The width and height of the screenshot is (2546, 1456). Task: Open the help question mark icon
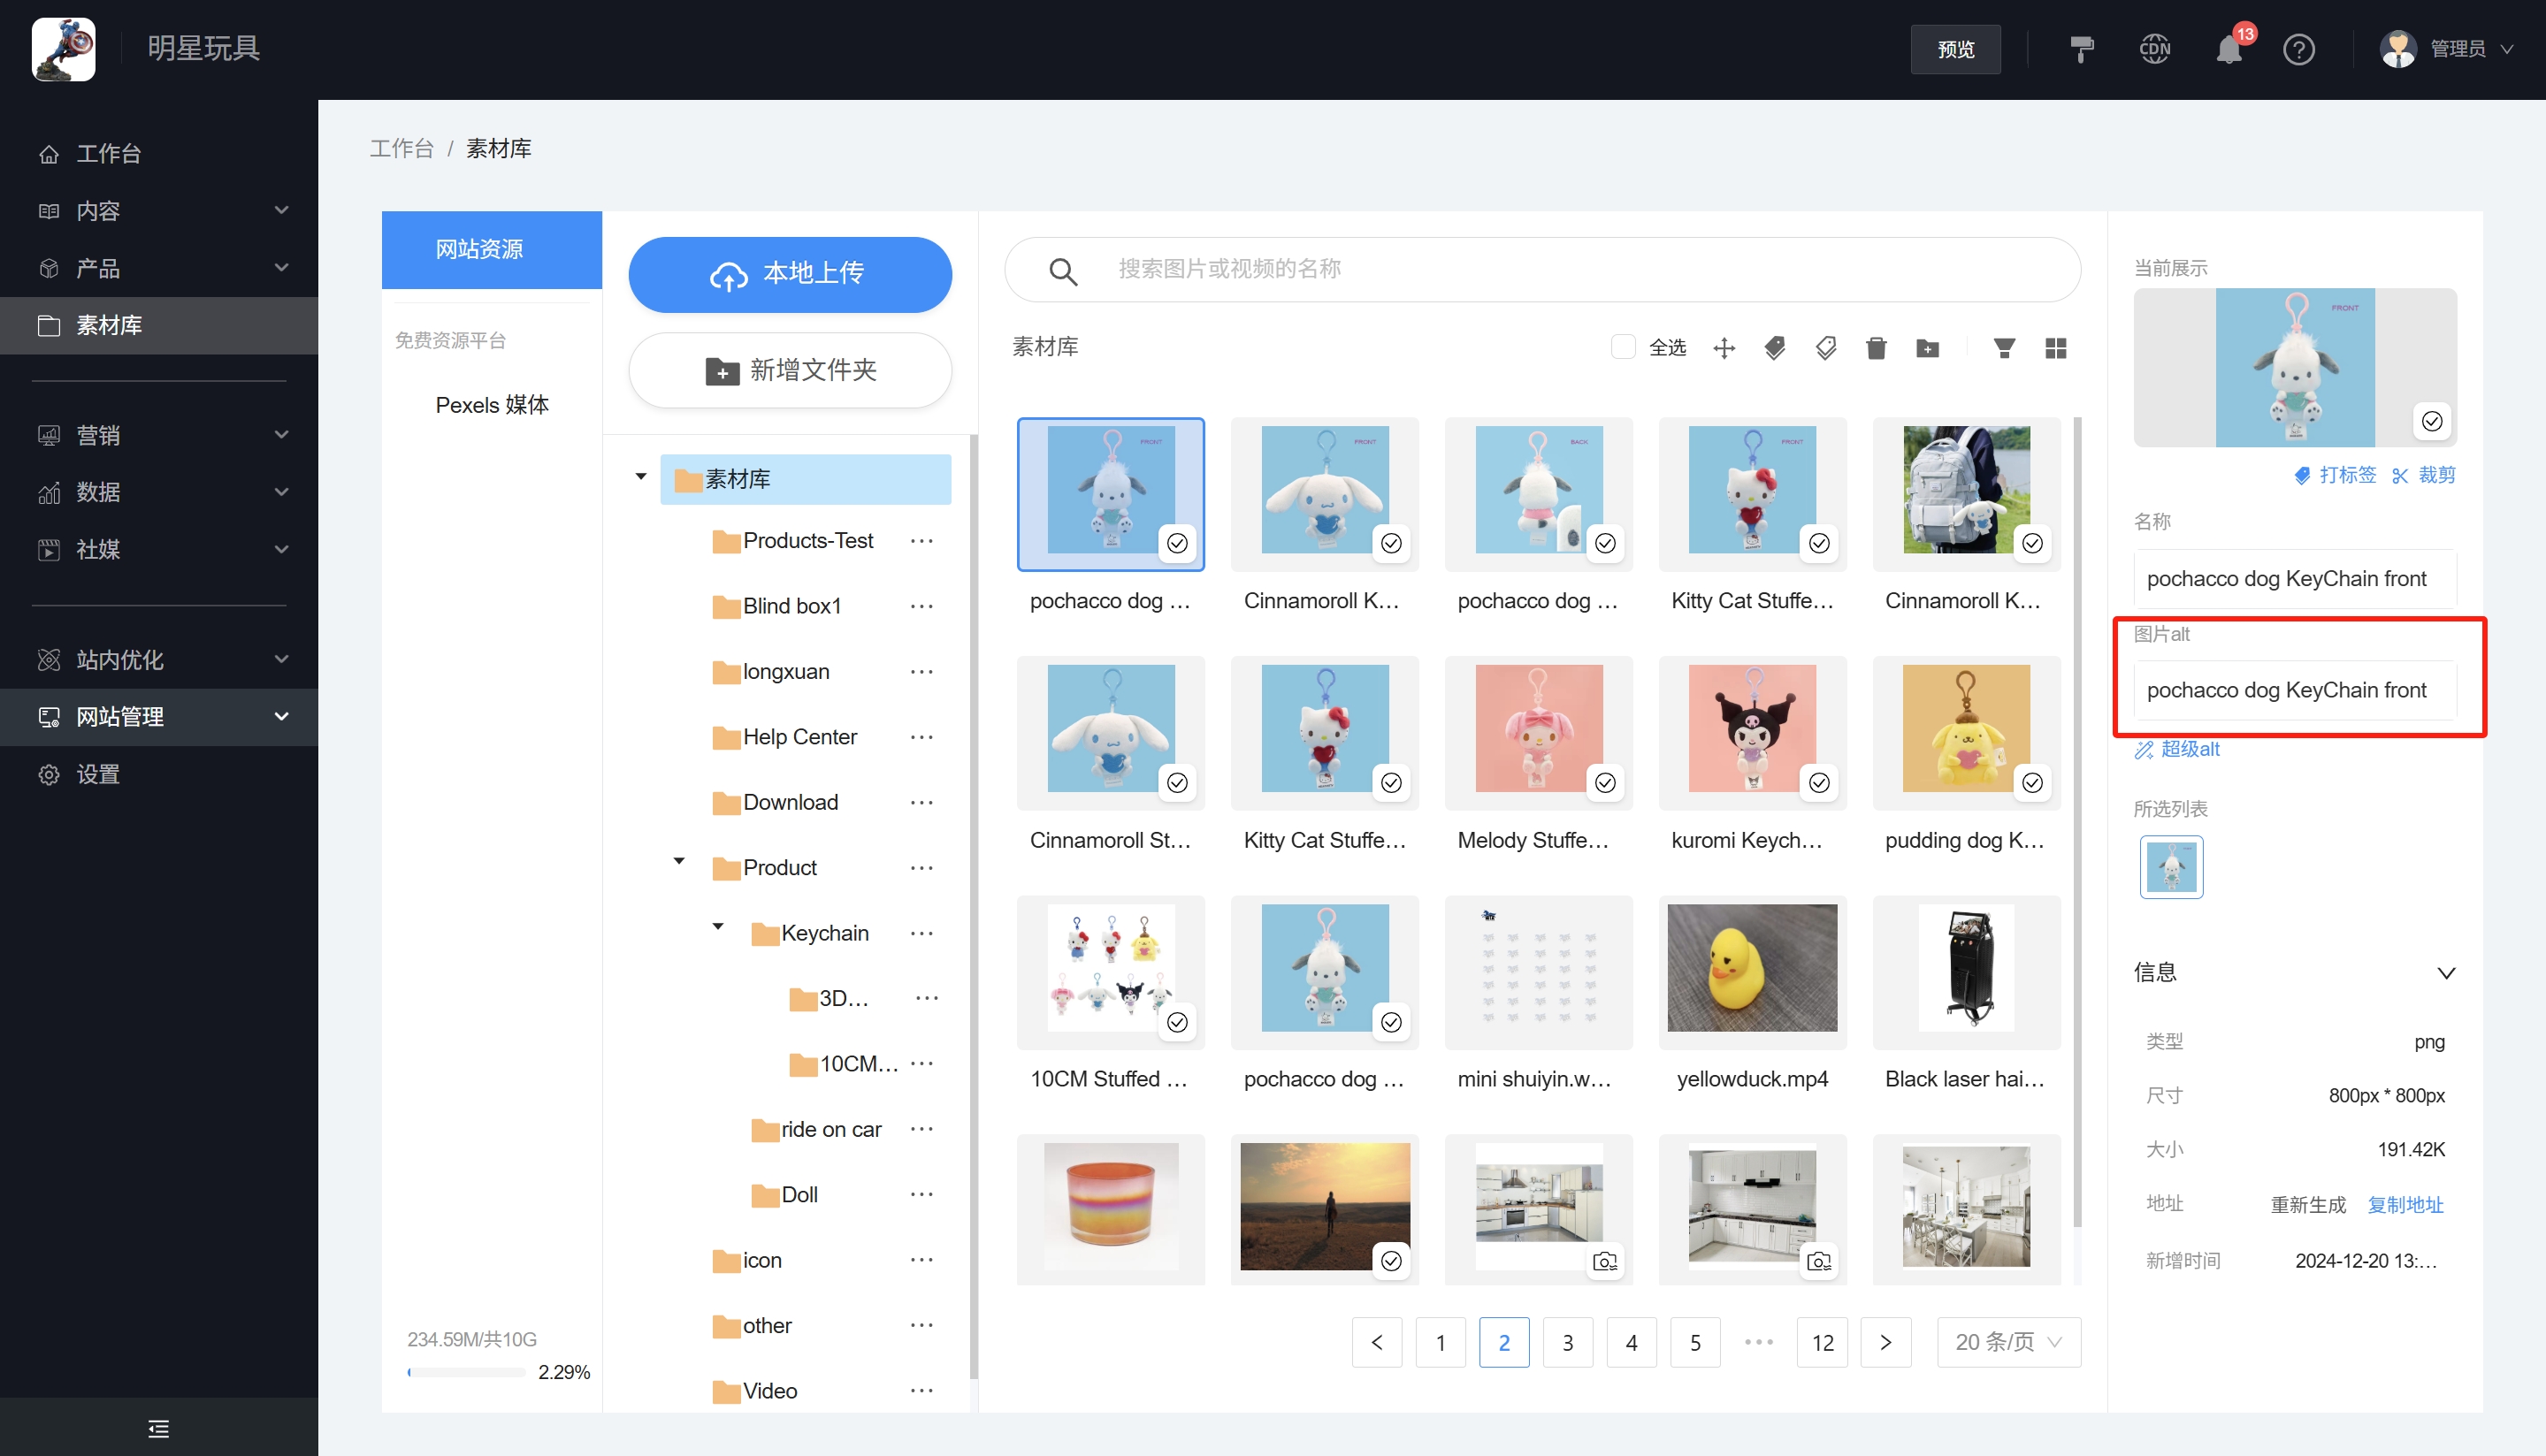tap(2298, 49)
